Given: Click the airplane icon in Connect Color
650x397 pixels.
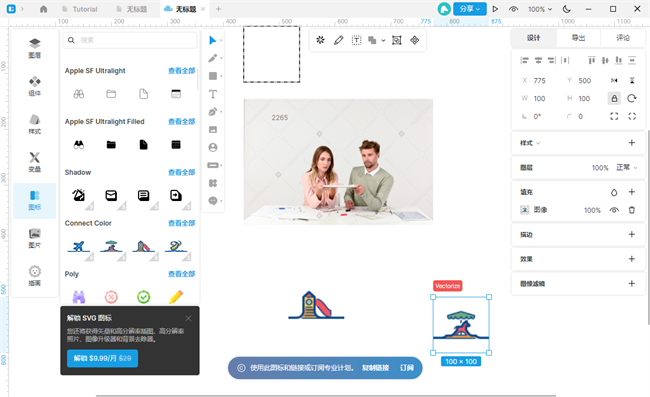Looking at the screenshot, I should point(79,246).
